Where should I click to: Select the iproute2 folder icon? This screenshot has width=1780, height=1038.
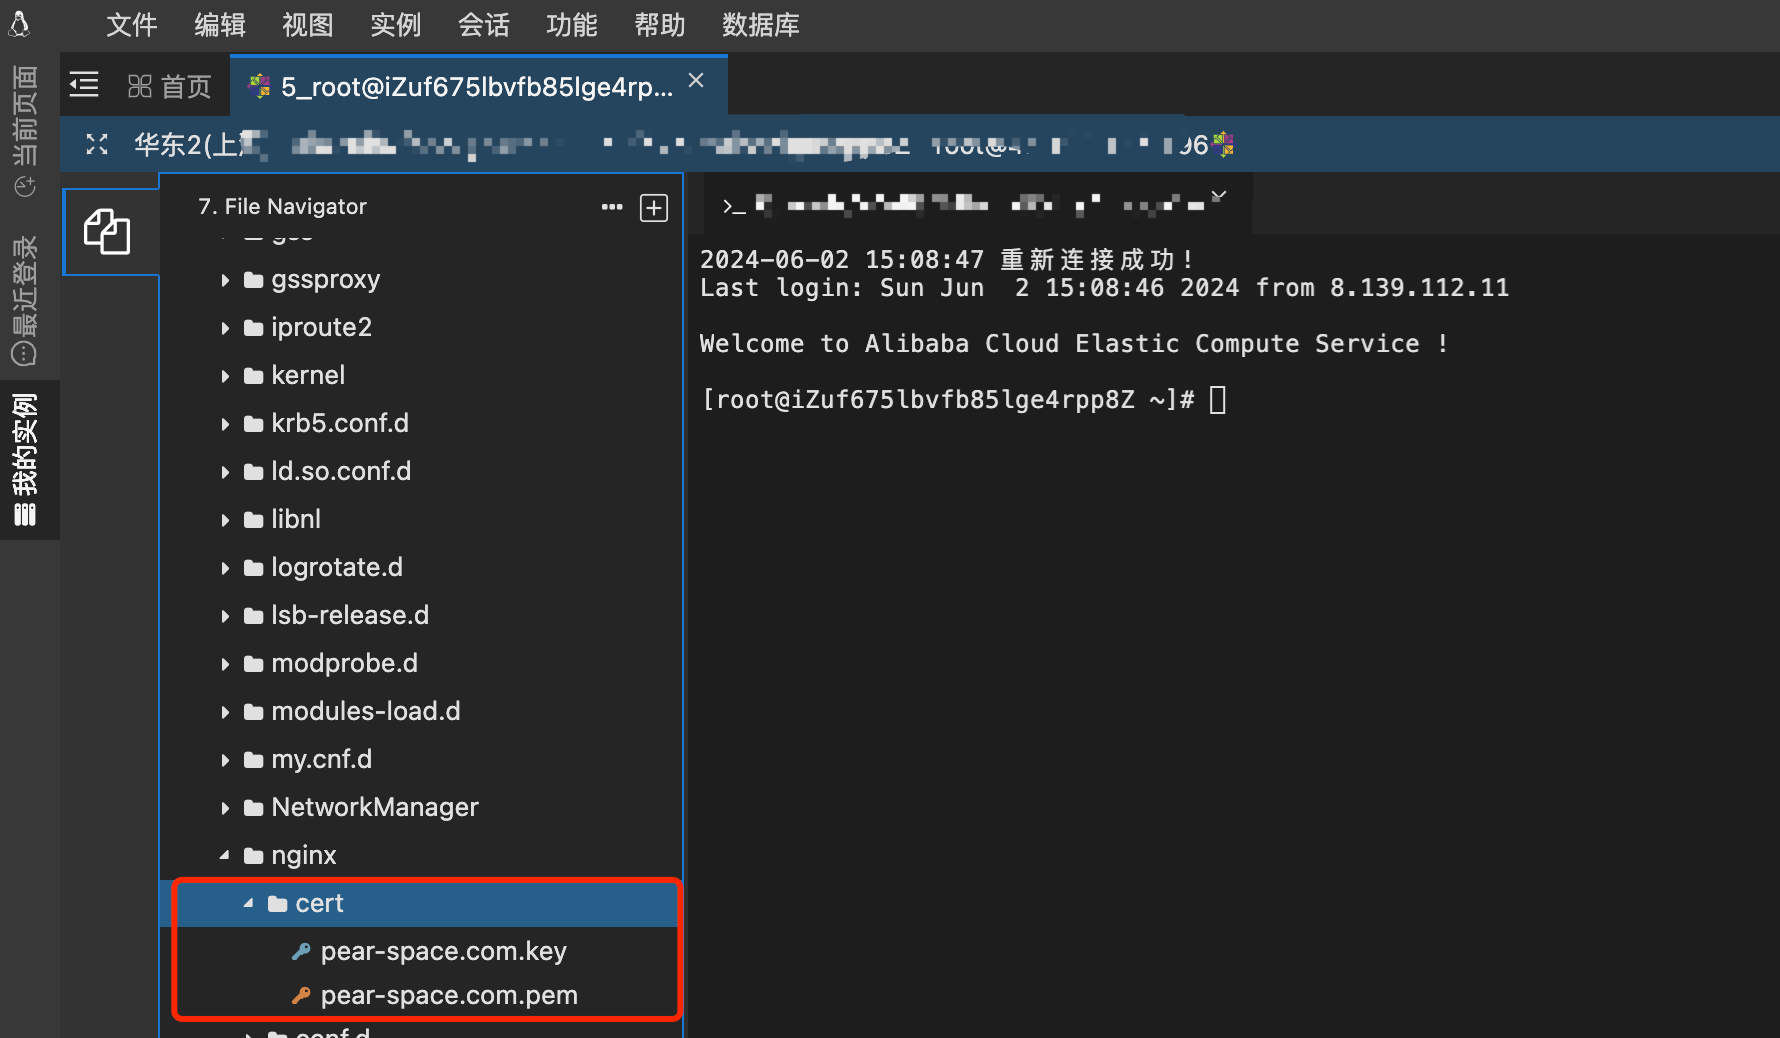coord(254,328)
